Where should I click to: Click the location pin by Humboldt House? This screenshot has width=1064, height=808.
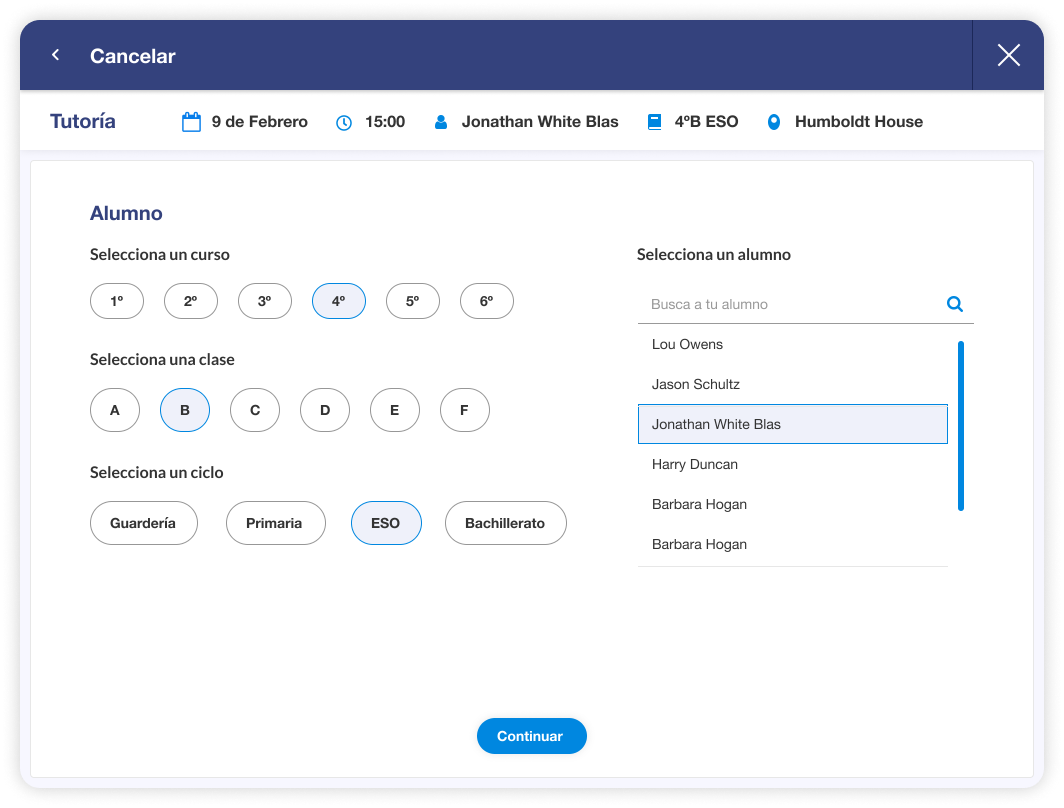(x=774, y=122)
